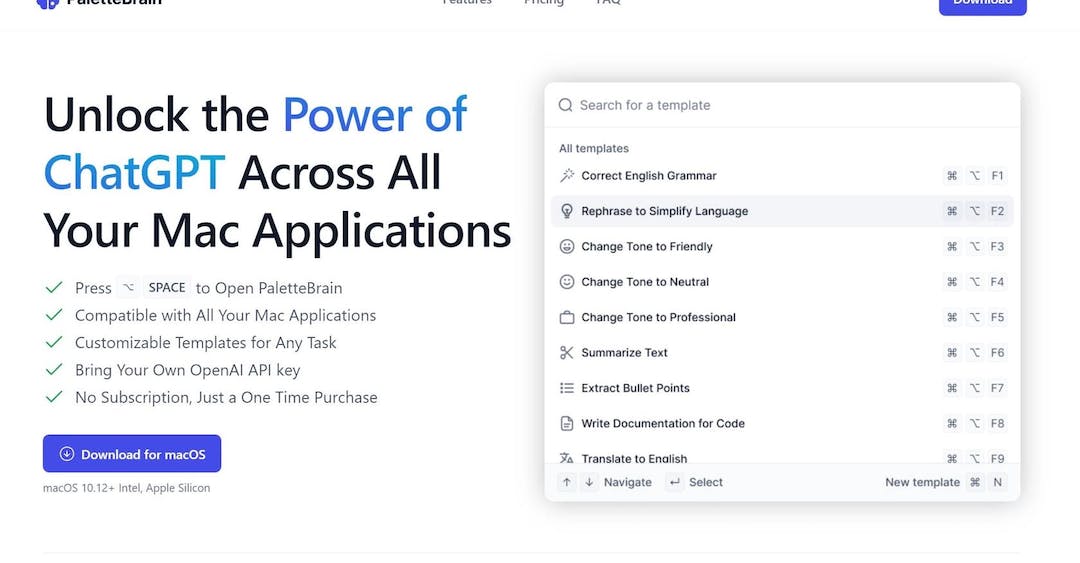Click the SPACE key badge
This screenshot has height=563, width=1080.
[167, 287]
